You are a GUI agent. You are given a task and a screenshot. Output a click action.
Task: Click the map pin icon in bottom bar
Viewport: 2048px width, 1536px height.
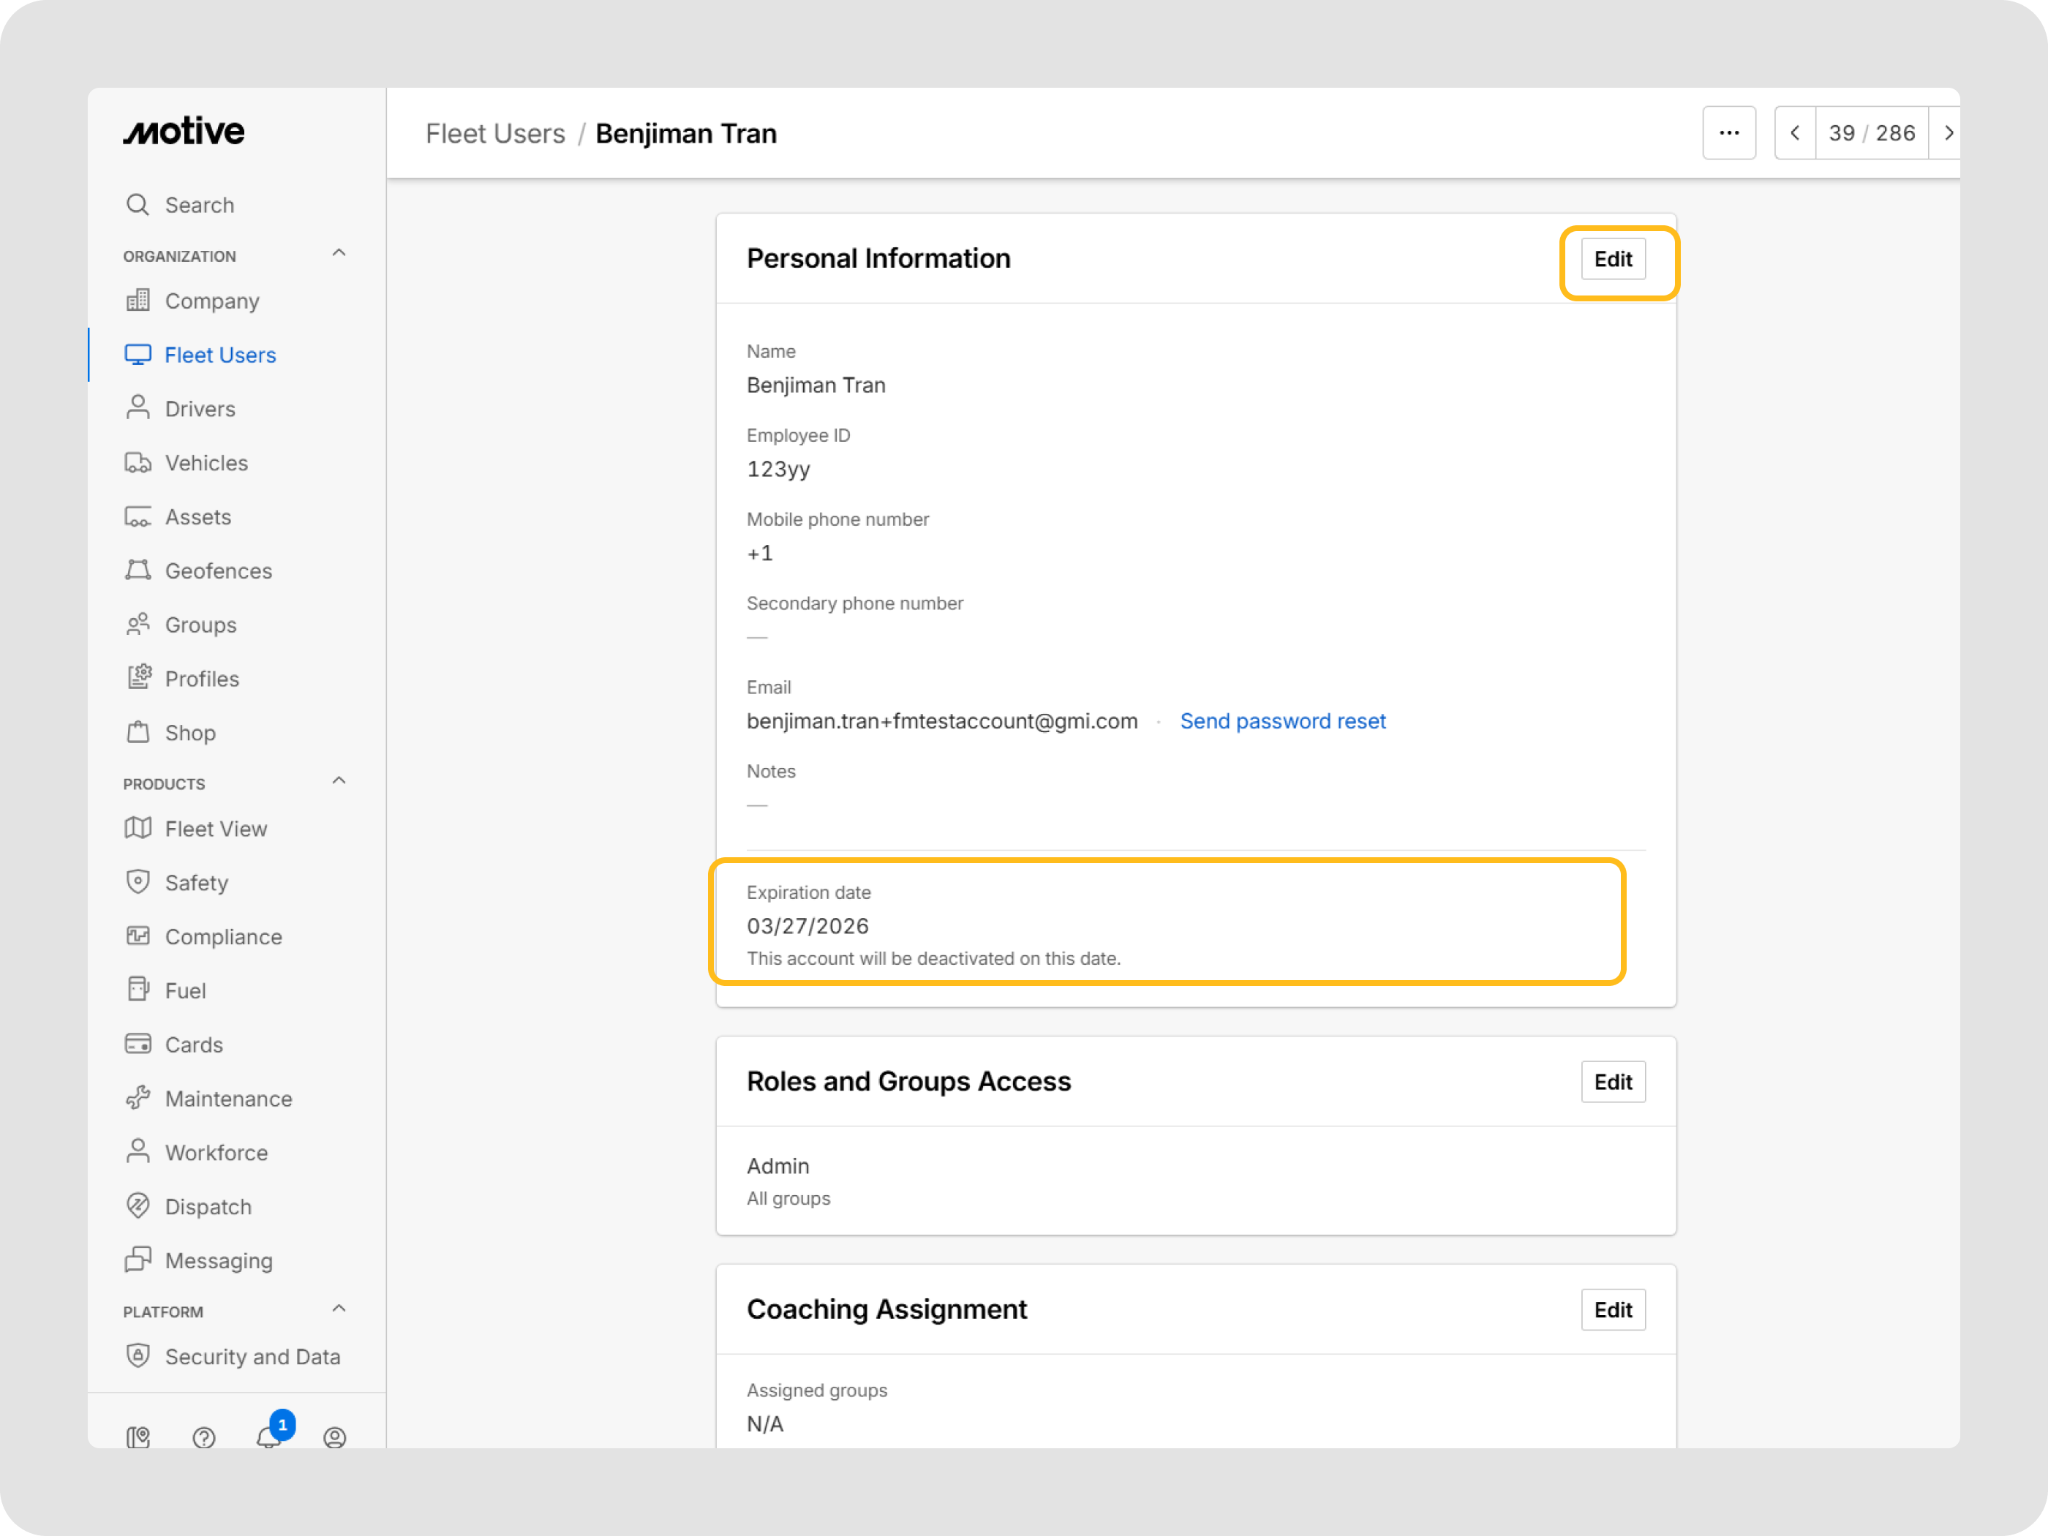pos(138,1437)
